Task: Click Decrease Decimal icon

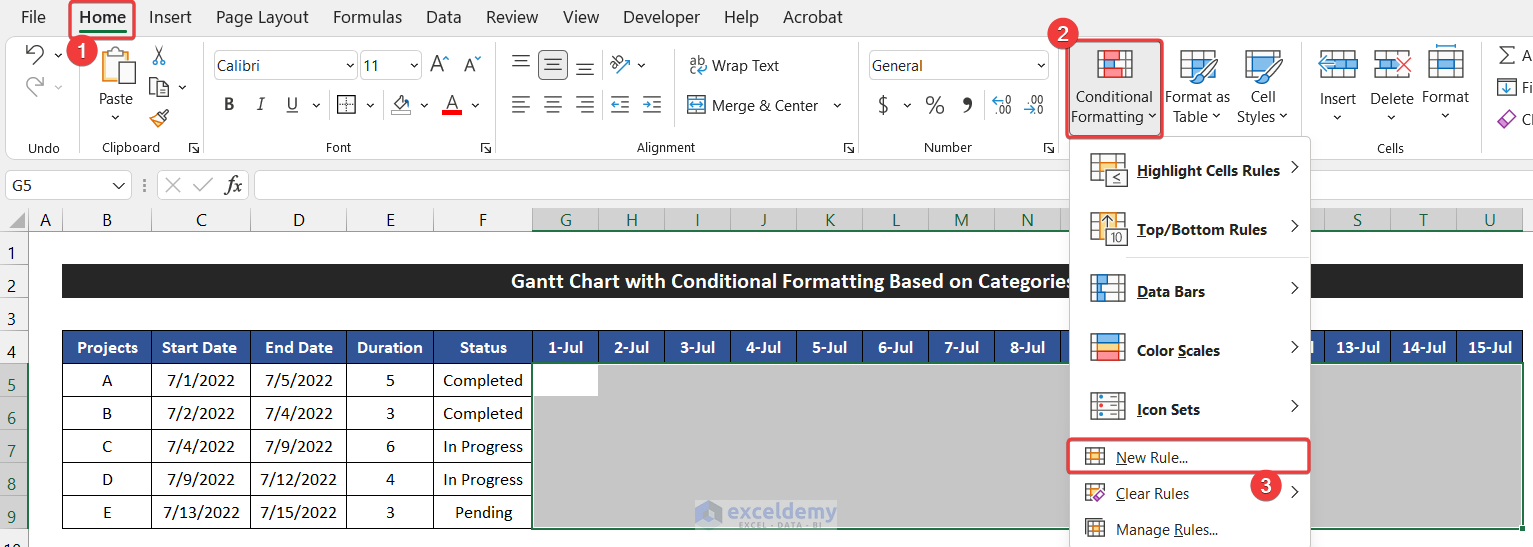Action: pos(1032,104)
